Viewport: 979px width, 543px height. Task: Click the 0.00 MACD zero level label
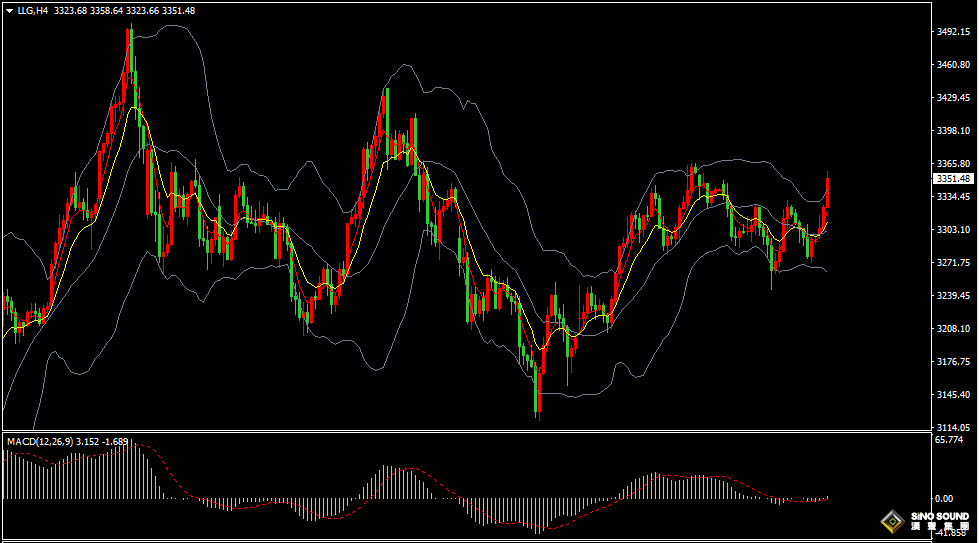pos(943,498)
